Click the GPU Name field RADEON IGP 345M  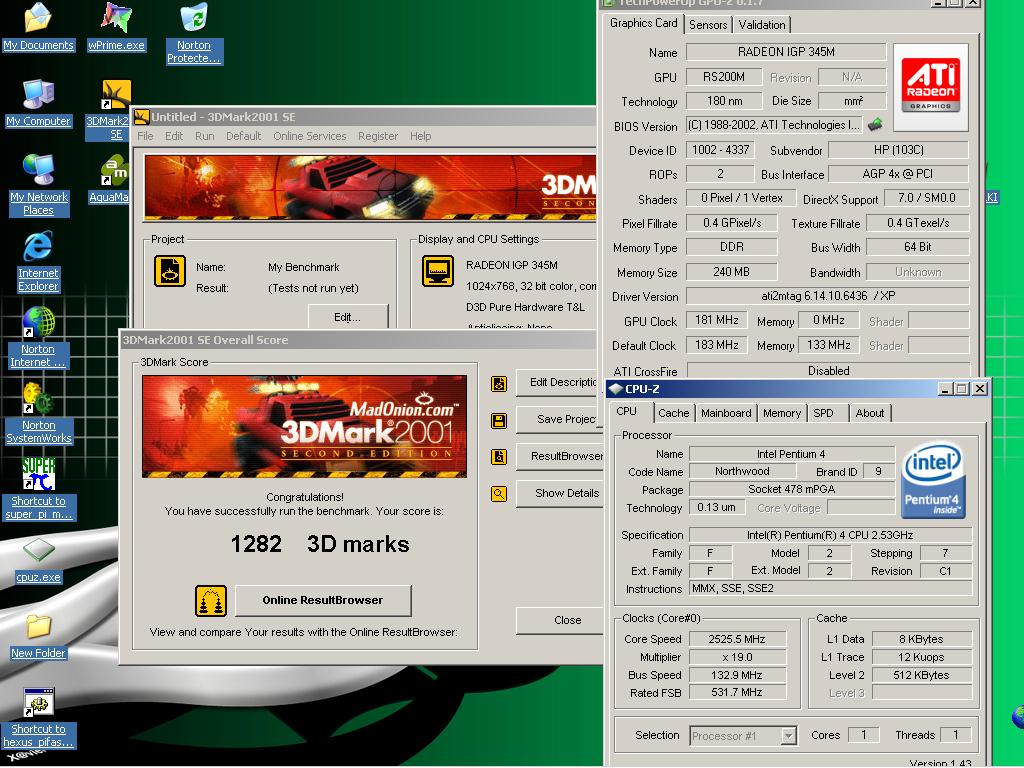786,52
